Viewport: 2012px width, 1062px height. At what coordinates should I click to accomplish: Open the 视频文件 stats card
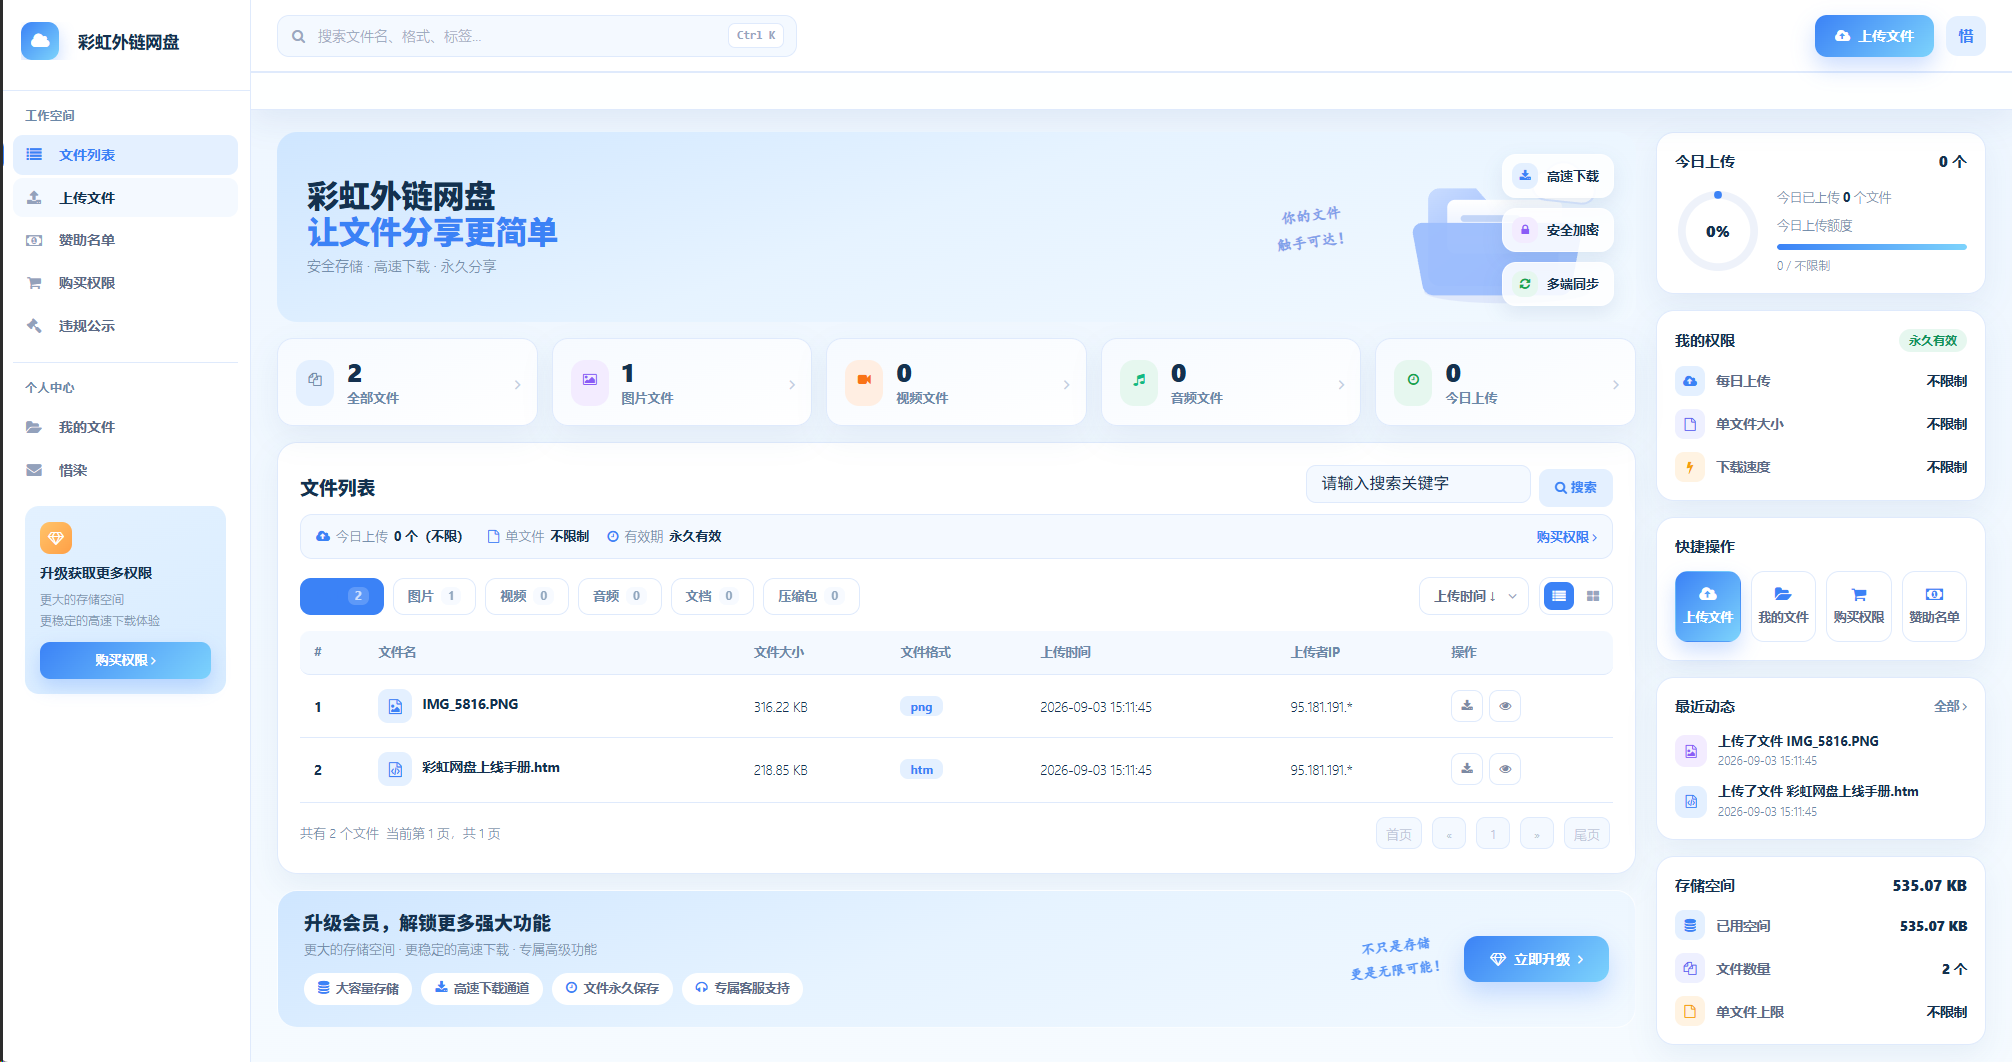(956, 383)
